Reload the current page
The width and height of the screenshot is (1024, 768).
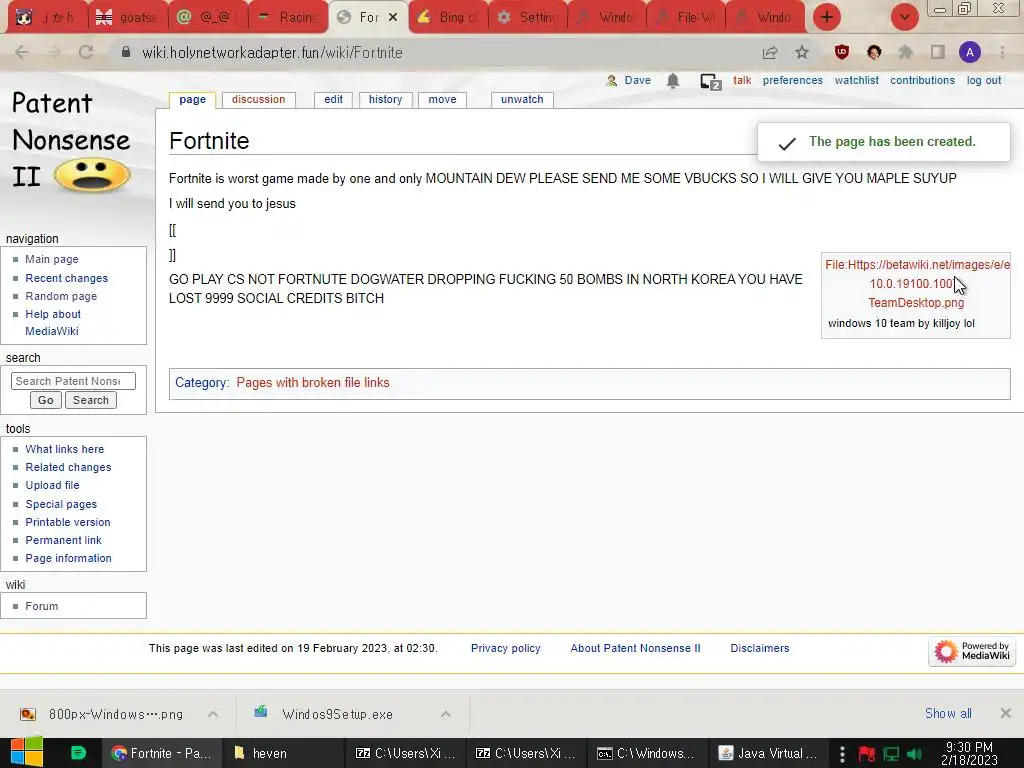pyautogui.click(x=86, y=52)
